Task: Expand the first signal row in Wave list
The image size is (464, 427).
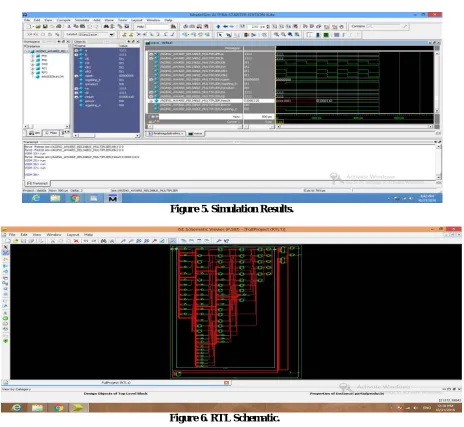Action: (151, 54)
